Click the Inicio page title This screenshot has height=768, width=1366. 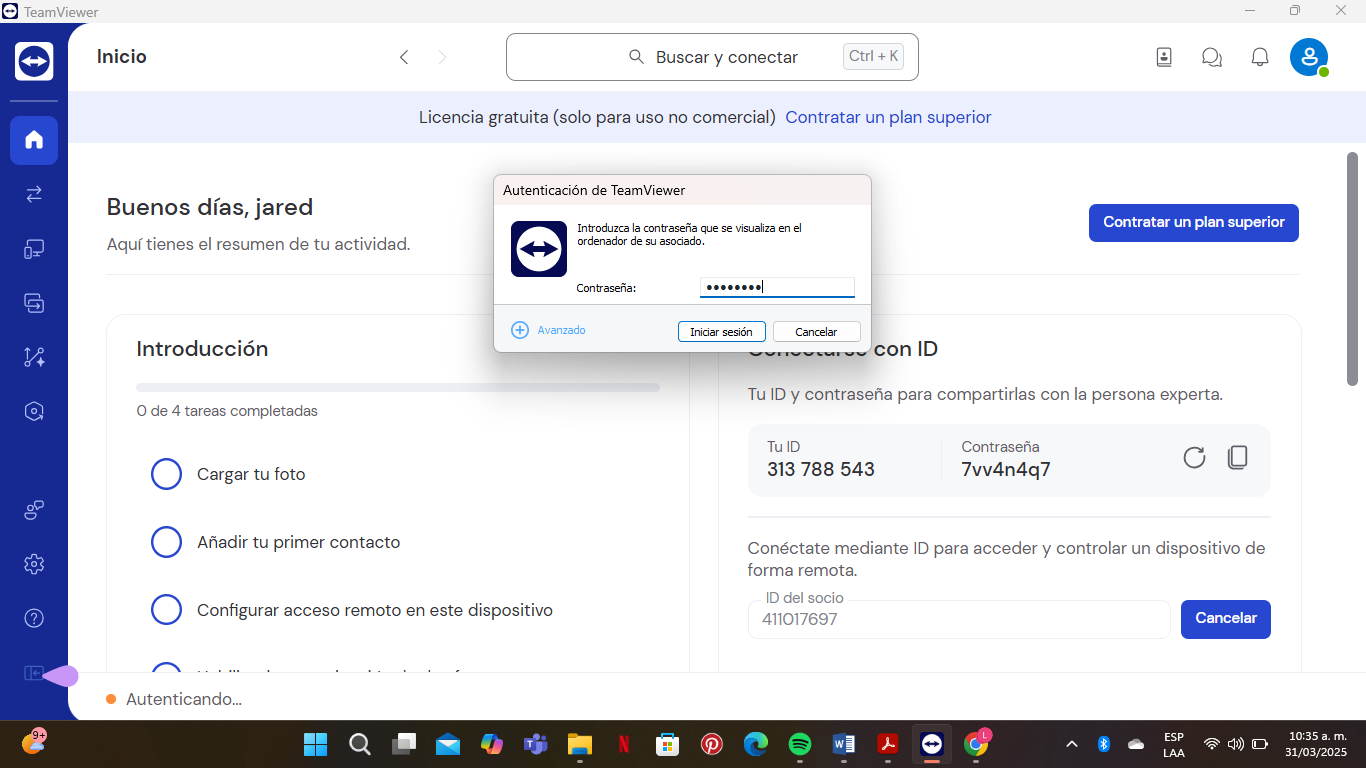pos(122,57)
